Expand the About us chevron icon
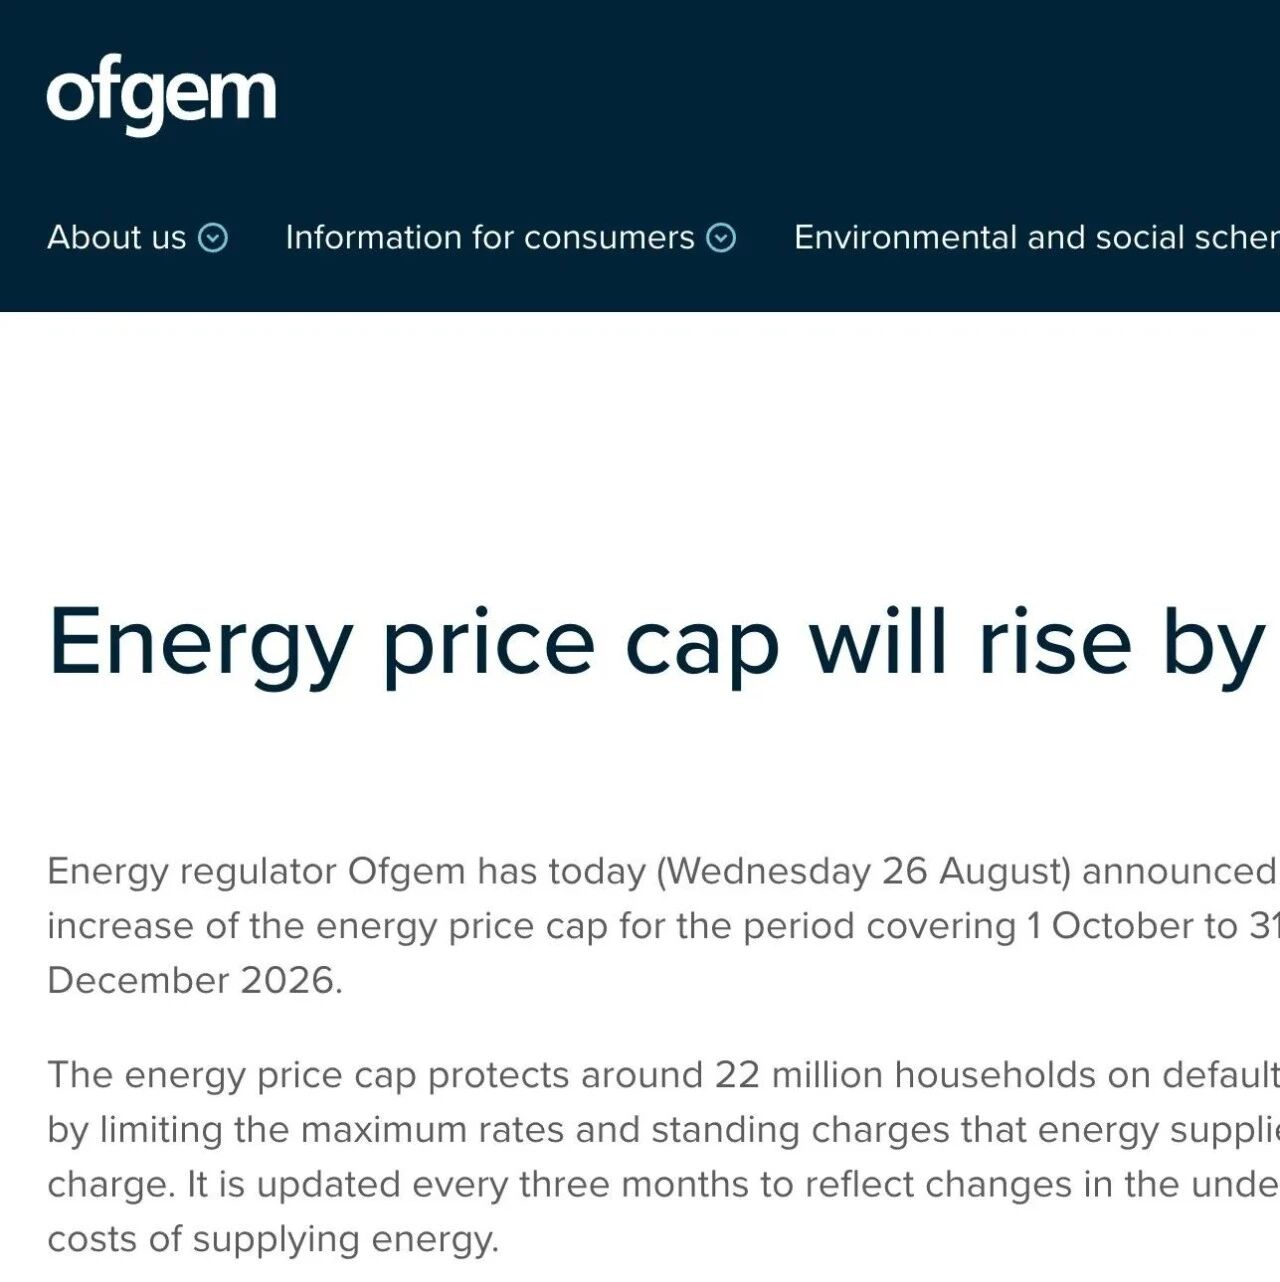 pos(213,238)
